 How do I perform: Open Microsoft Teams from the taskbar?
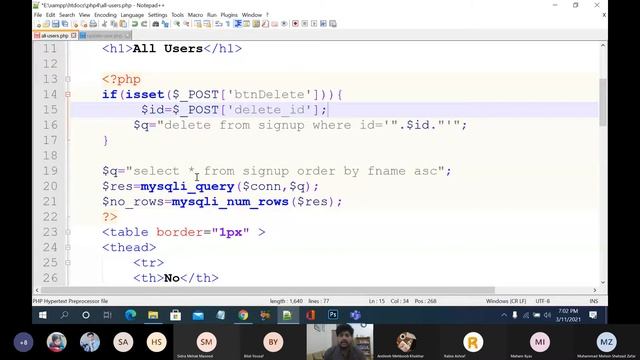(355, 315)
